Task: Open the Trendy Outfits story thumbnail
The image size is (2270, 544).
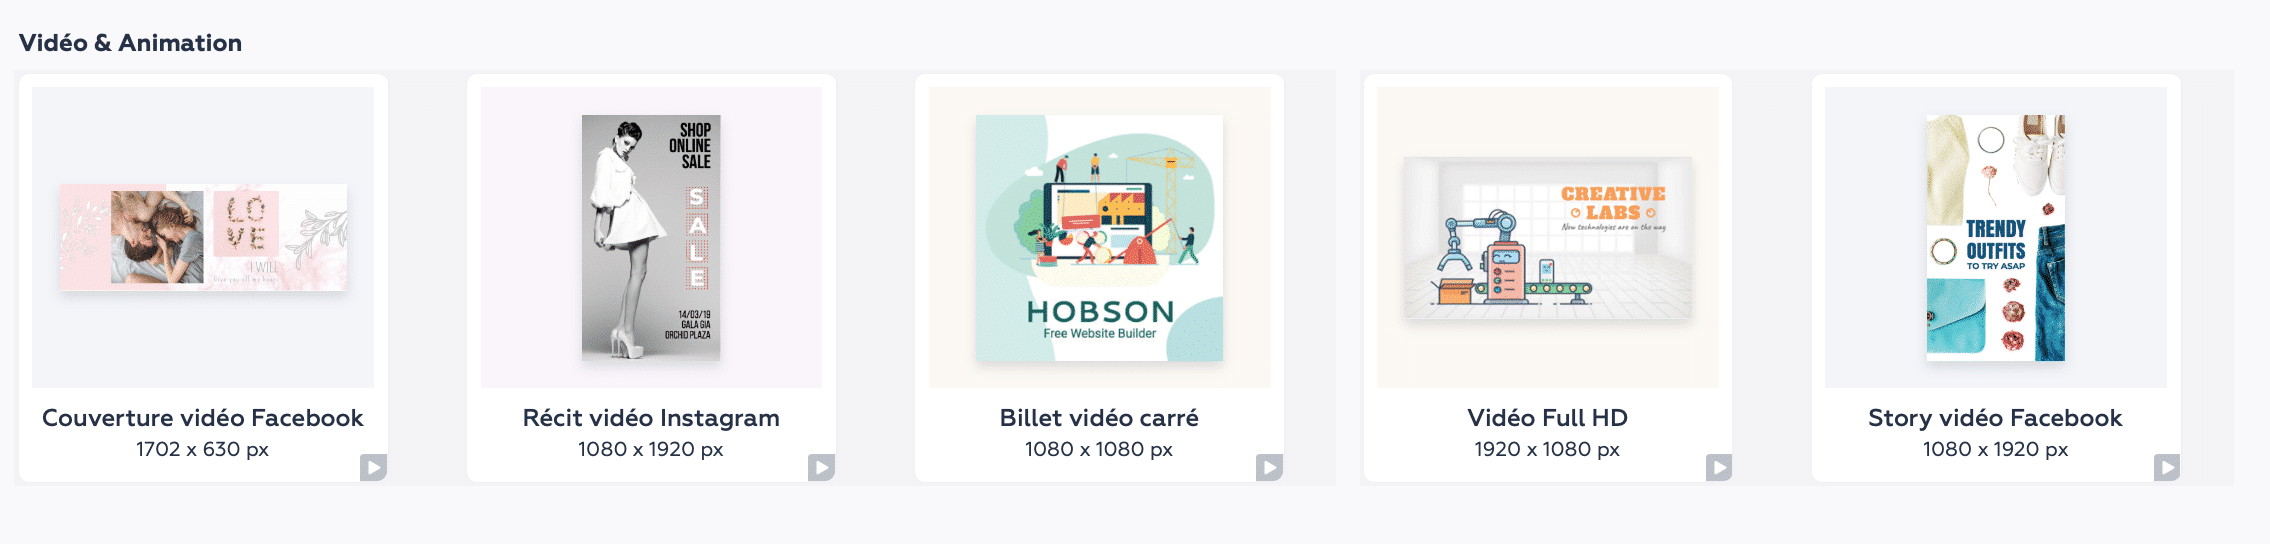Action: pyautogui.click(x=1996, y=237)
